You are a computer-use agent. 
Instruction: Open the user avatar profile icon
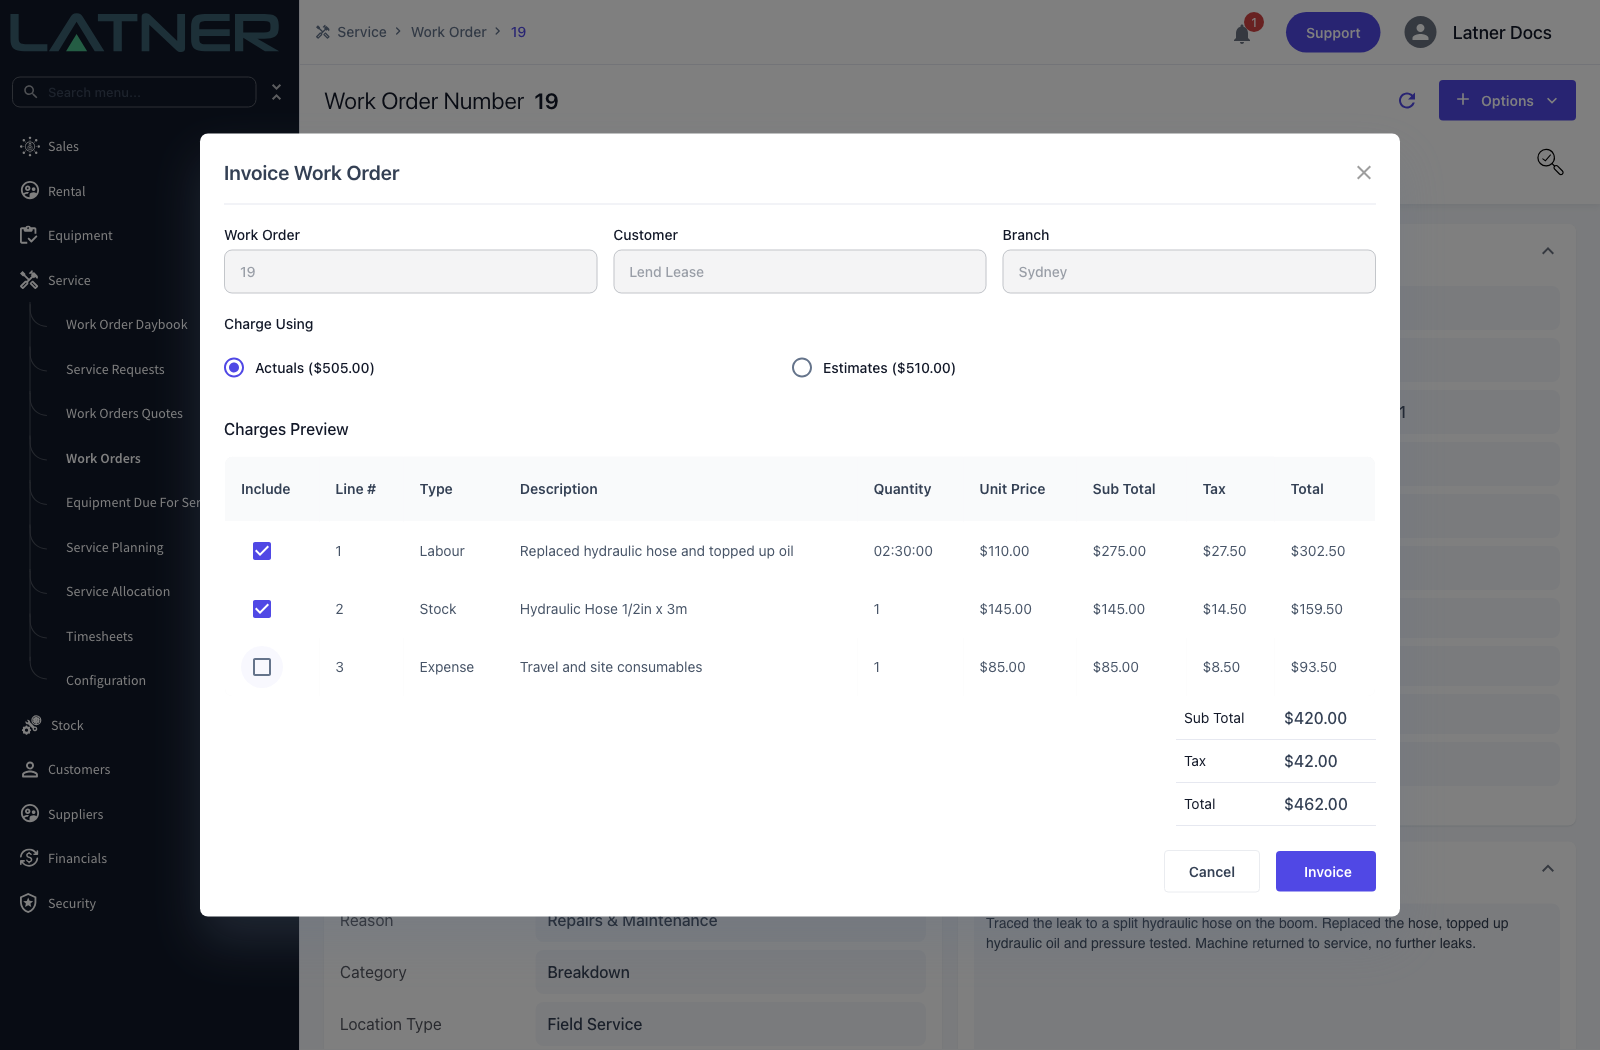[x=1420, y=32]
